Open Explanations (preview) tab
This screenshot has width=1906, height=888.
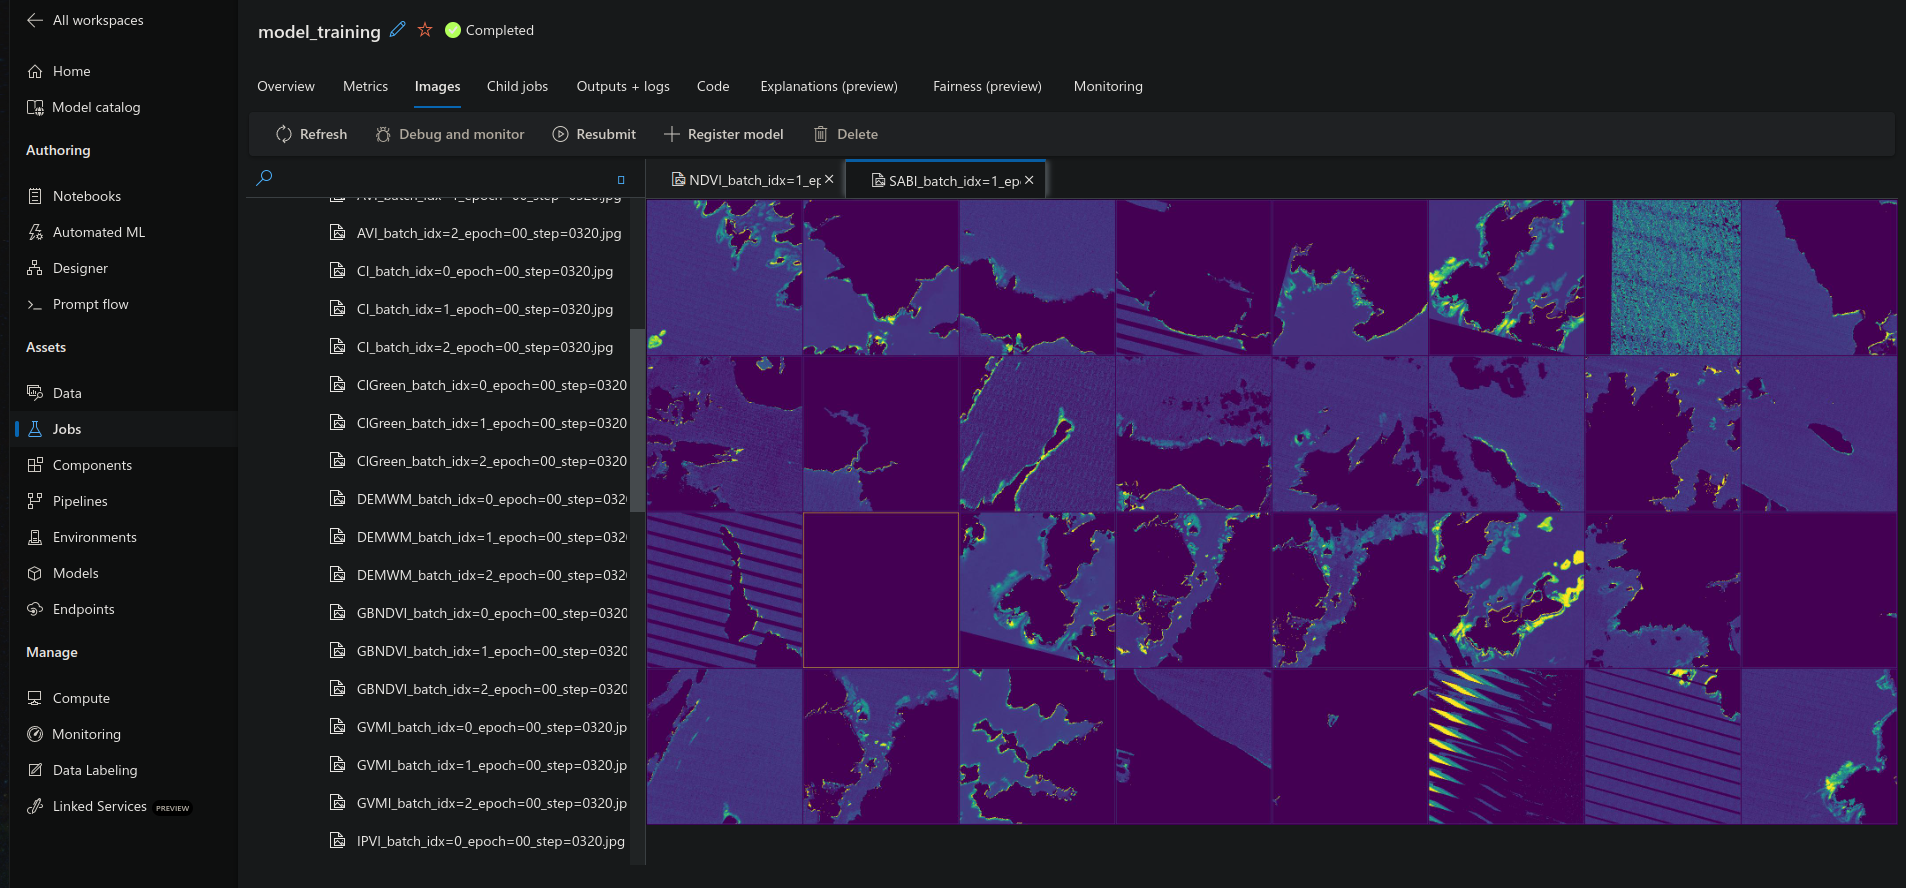(x=829, y=86)
